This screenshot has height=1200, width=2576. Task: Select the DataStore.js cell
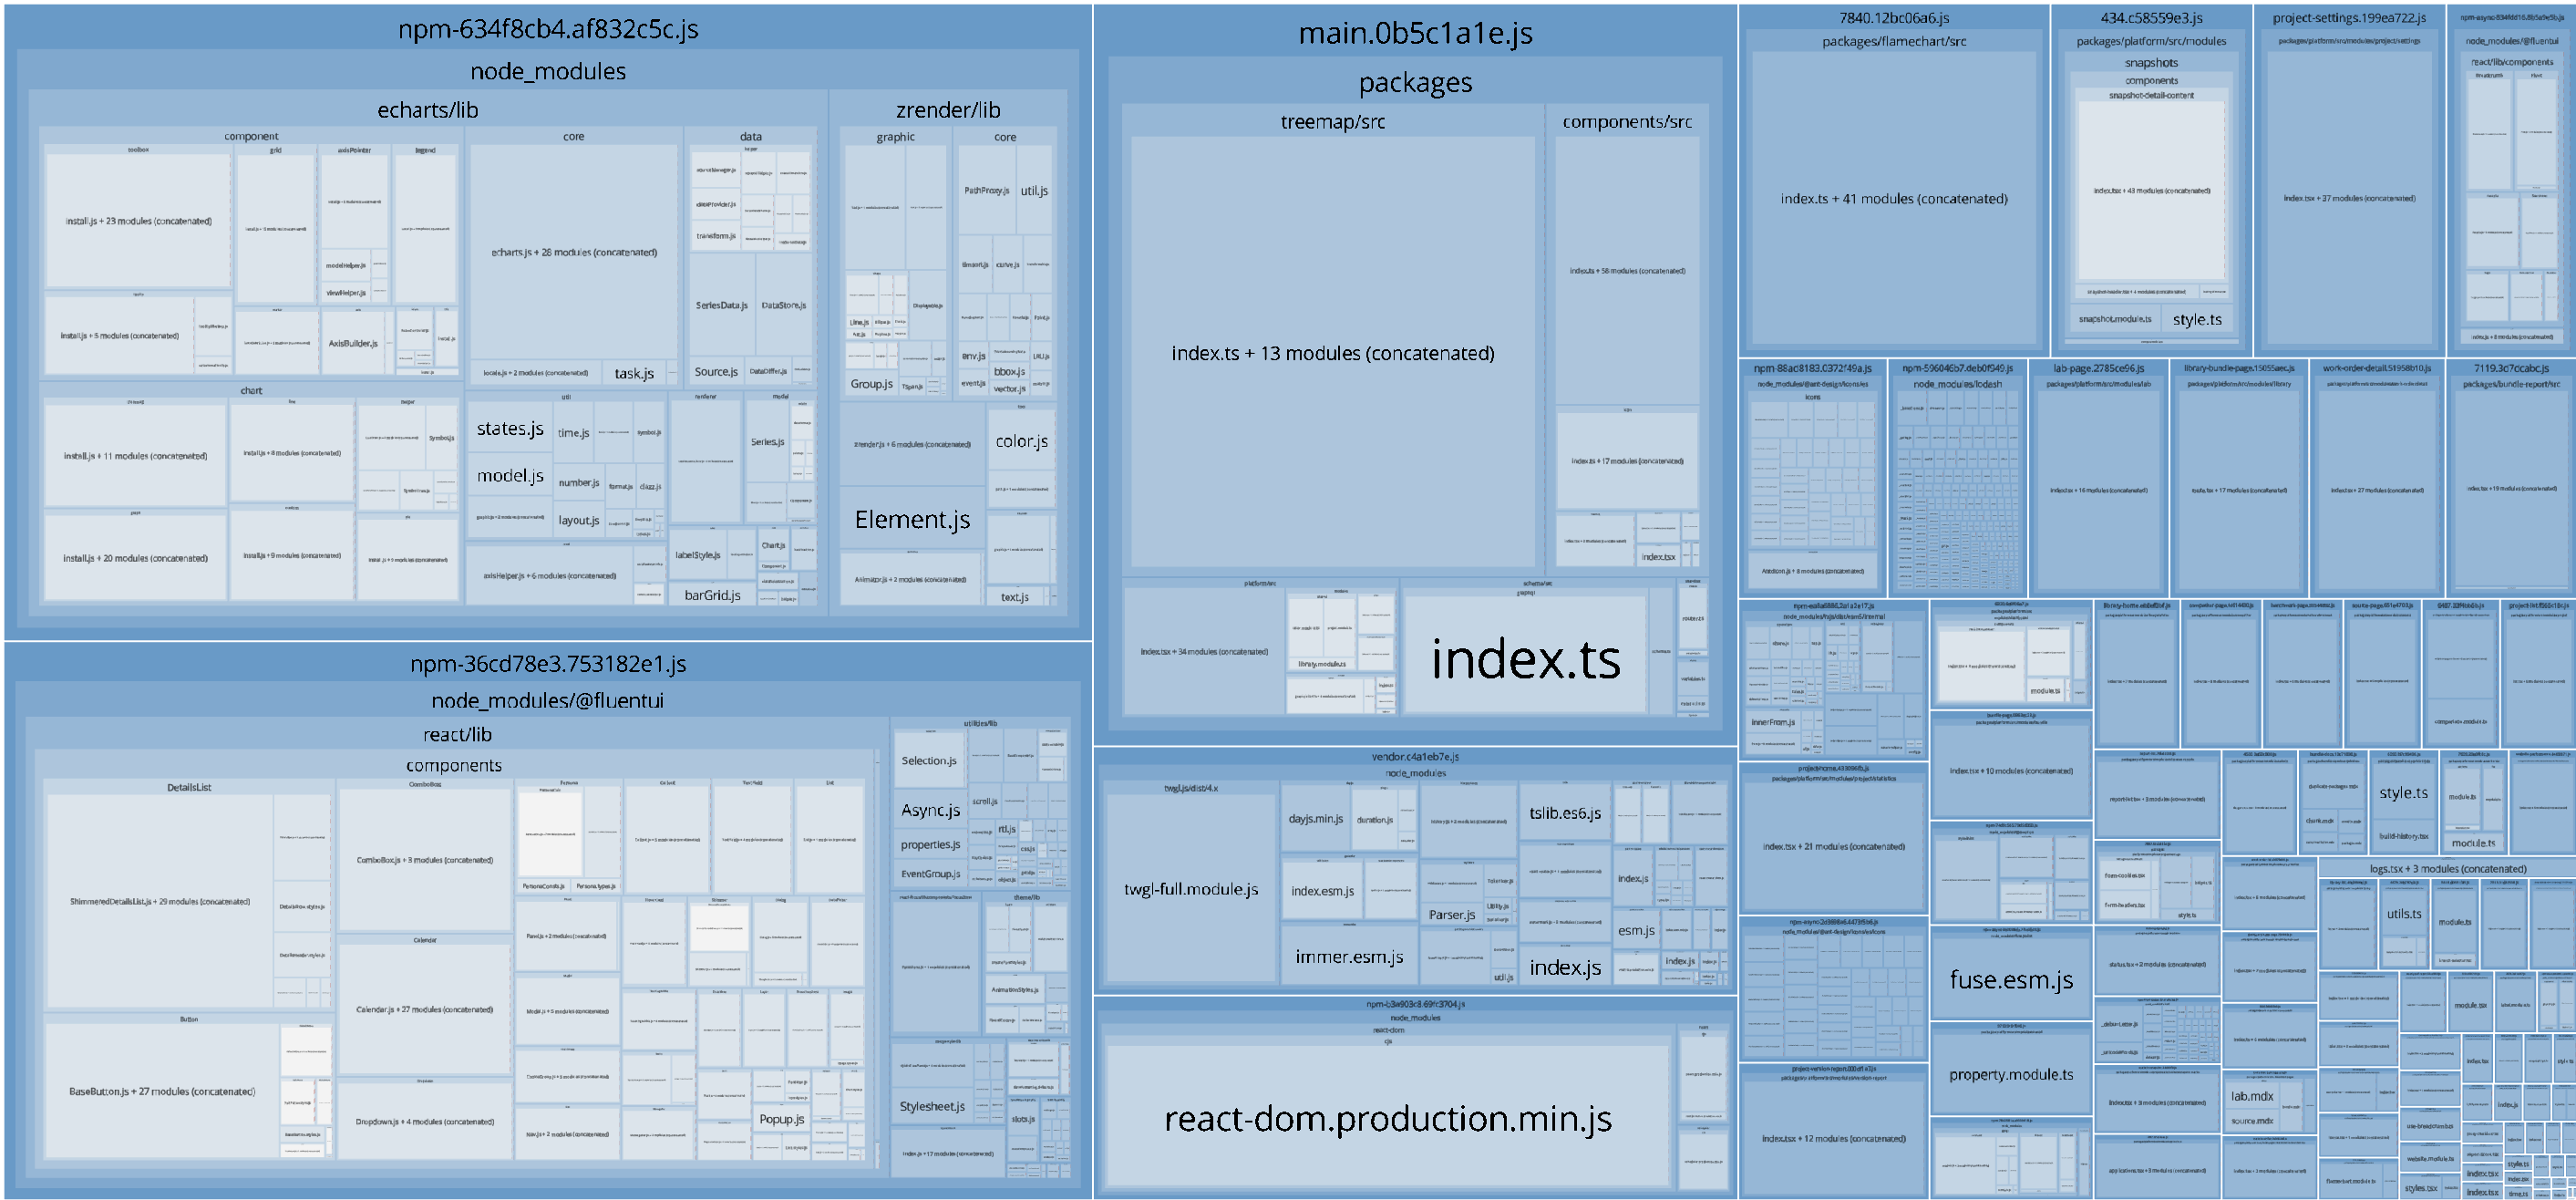click(783, 305)
